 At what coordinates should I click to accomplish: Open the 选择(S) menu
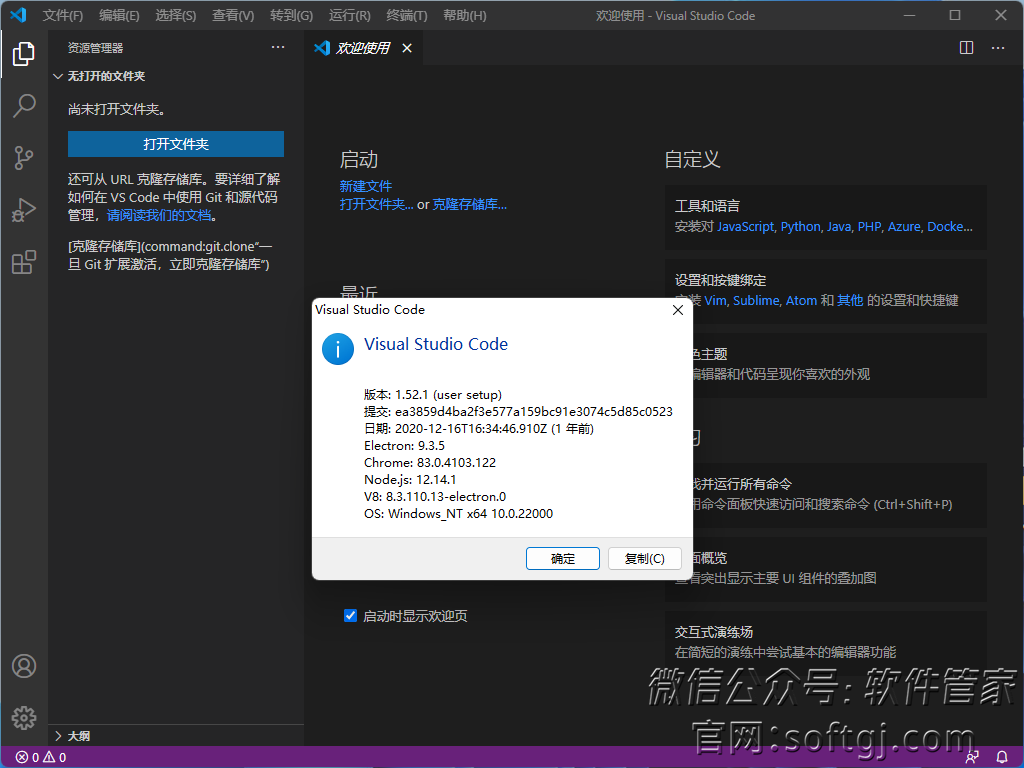point(176,15)
